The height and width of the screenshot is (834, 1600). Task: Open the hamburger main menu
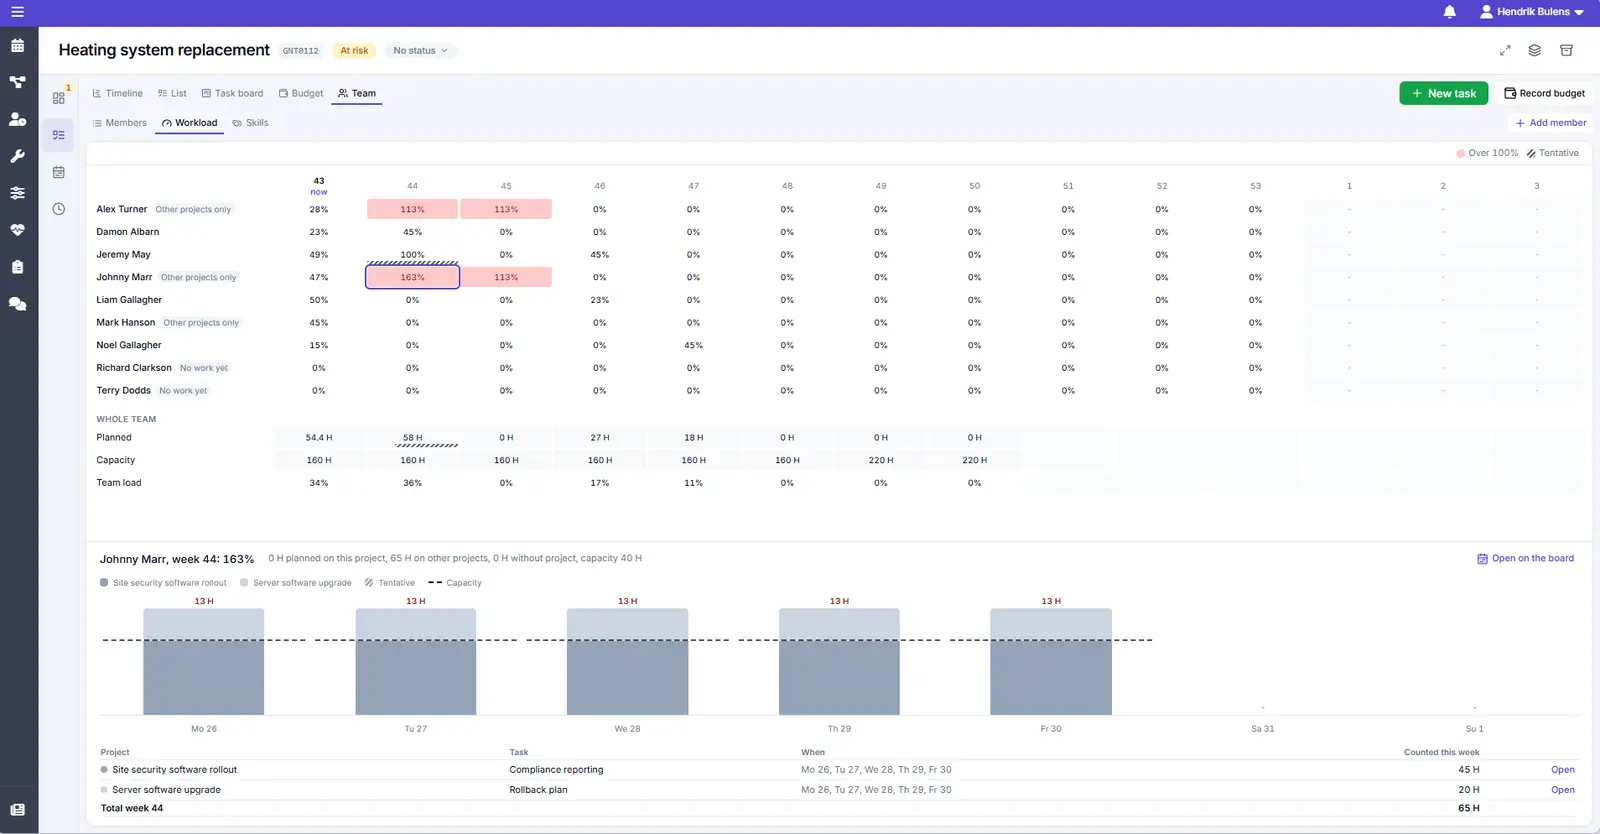pyautogui.click(x=17, y=12)
